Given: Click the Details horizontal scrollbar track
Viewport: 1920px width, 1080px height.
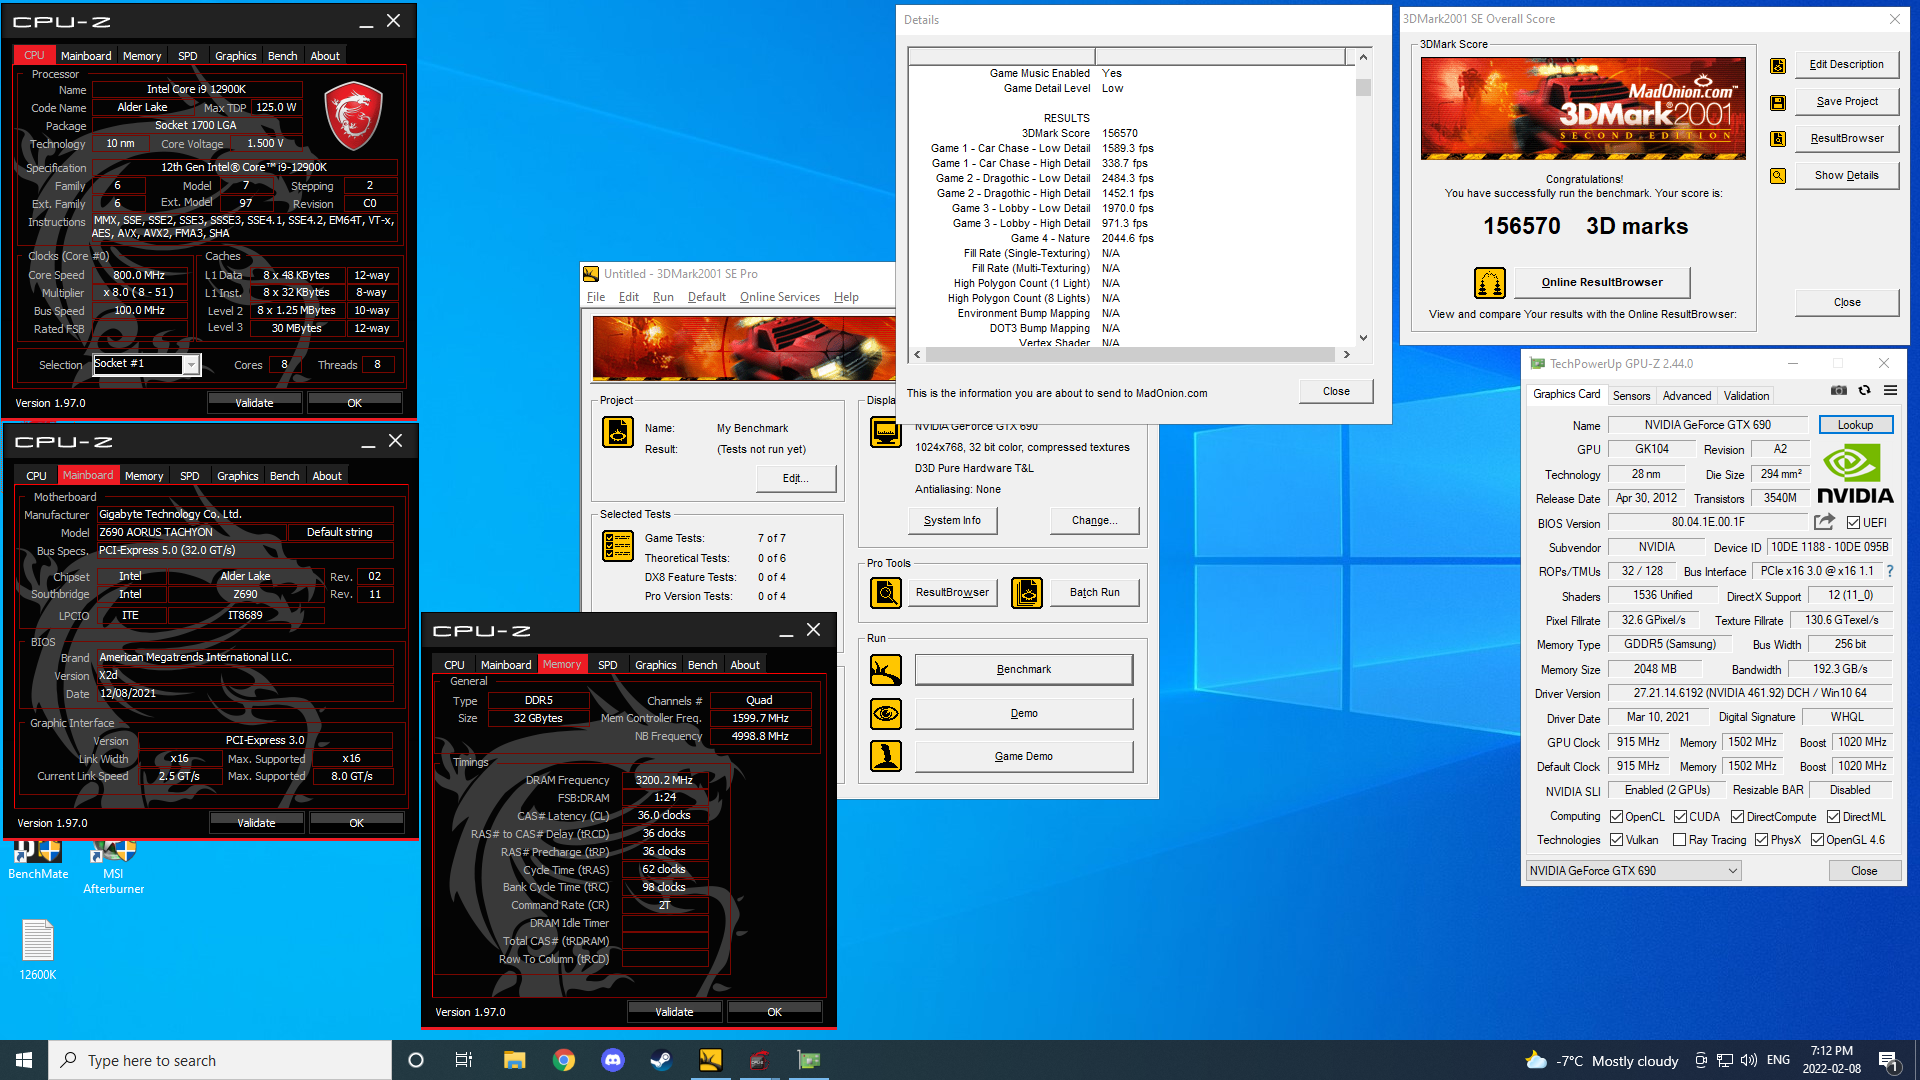Looking at the screenshot, I should click(1130, 354).
